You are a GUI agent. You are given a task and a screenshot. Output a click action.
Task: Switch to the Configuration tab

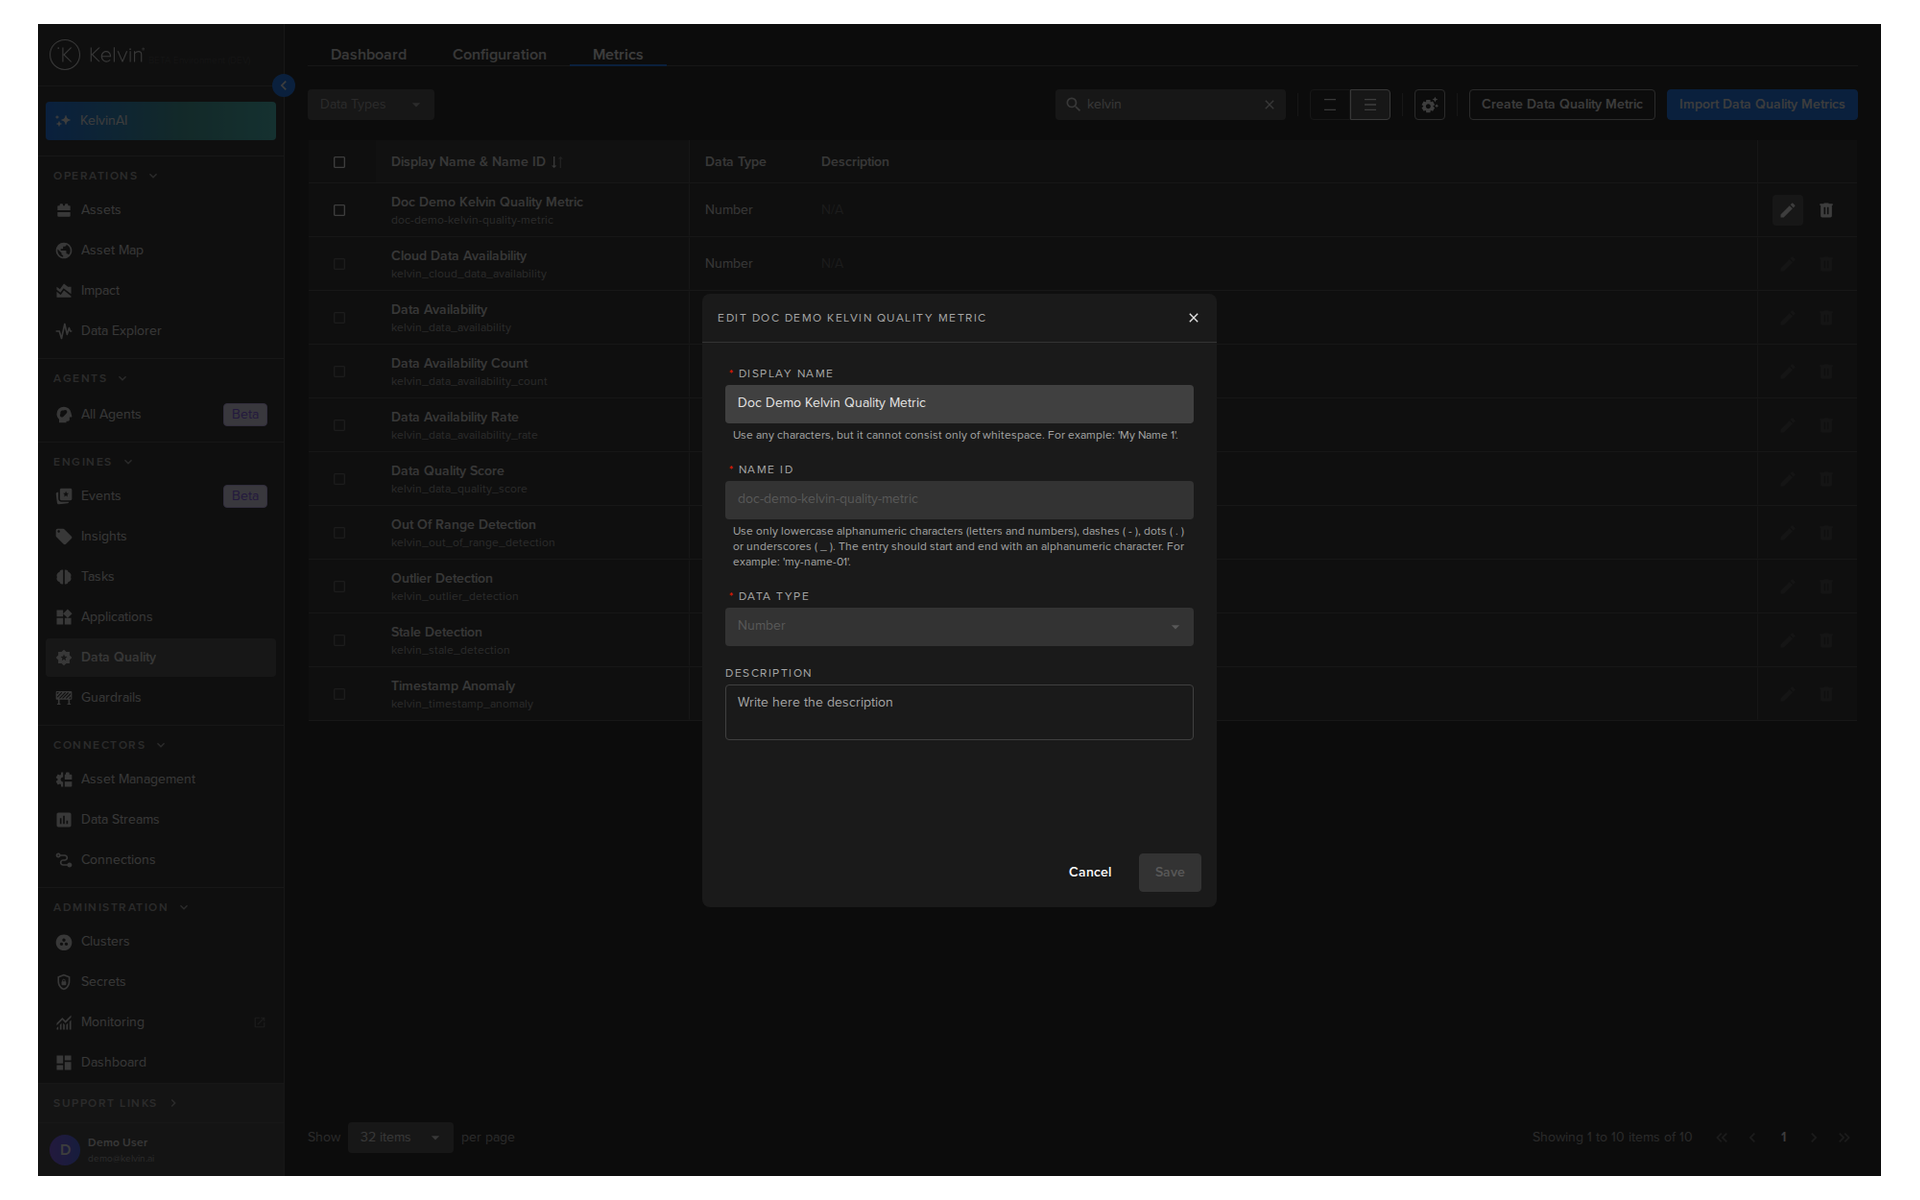(499, 55)
